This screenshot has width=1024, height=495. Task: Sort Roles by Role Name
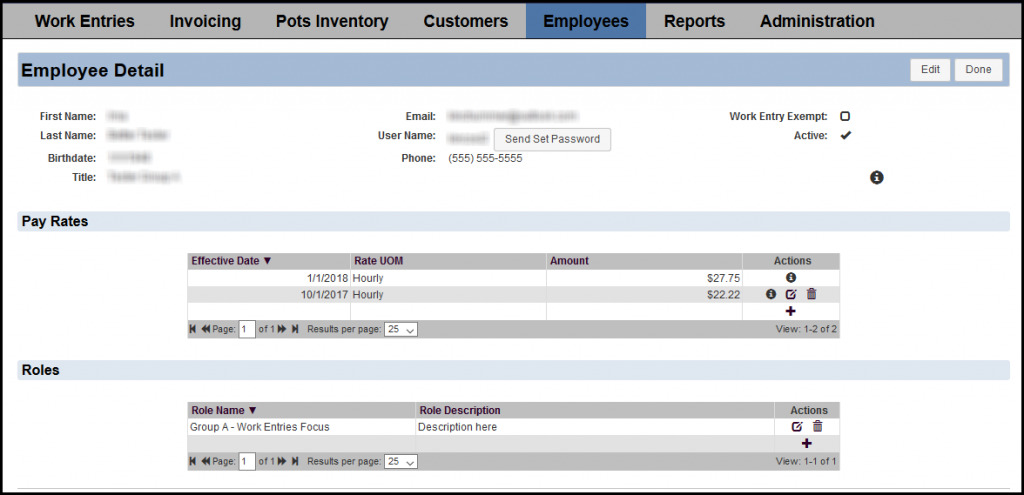pyautogui.click(x=224, y=410)
